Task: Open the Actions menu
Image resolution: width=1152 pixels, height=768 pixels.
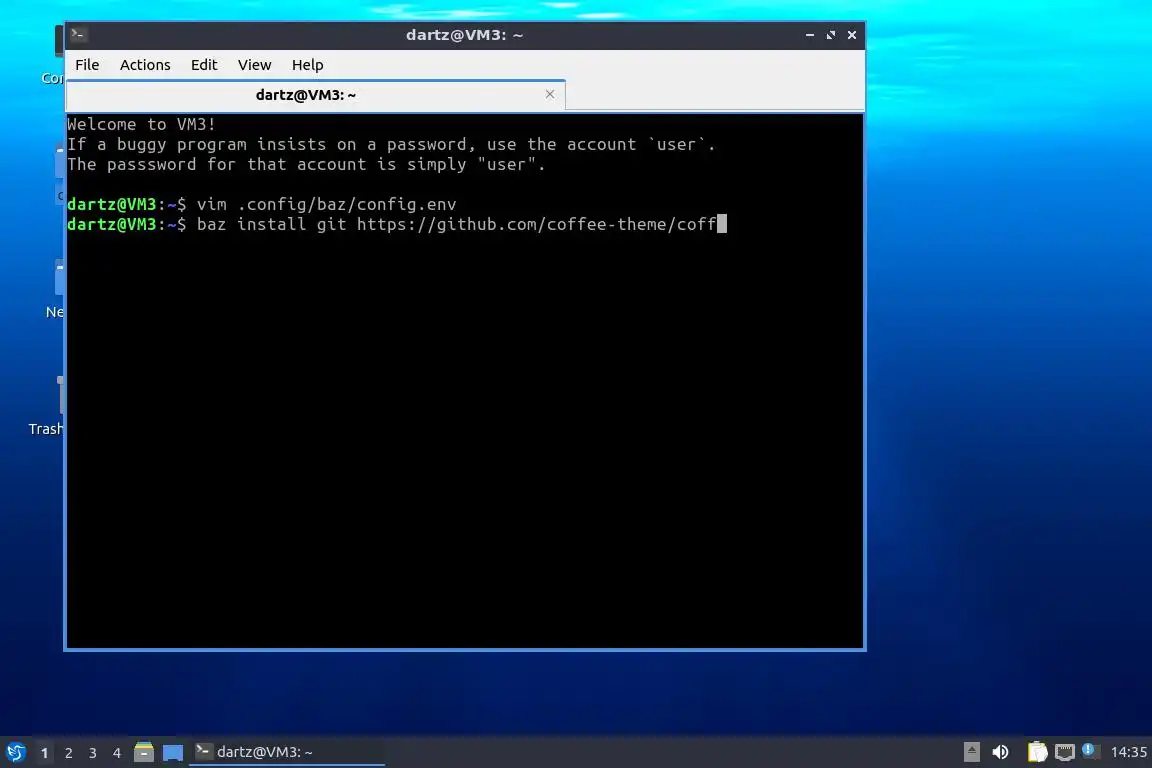Action: (x=145, y=65)
